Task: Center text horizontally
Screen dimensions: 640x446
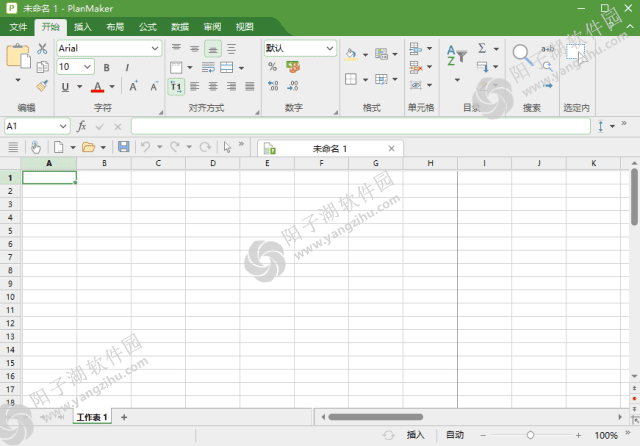Action: (213, 86)
